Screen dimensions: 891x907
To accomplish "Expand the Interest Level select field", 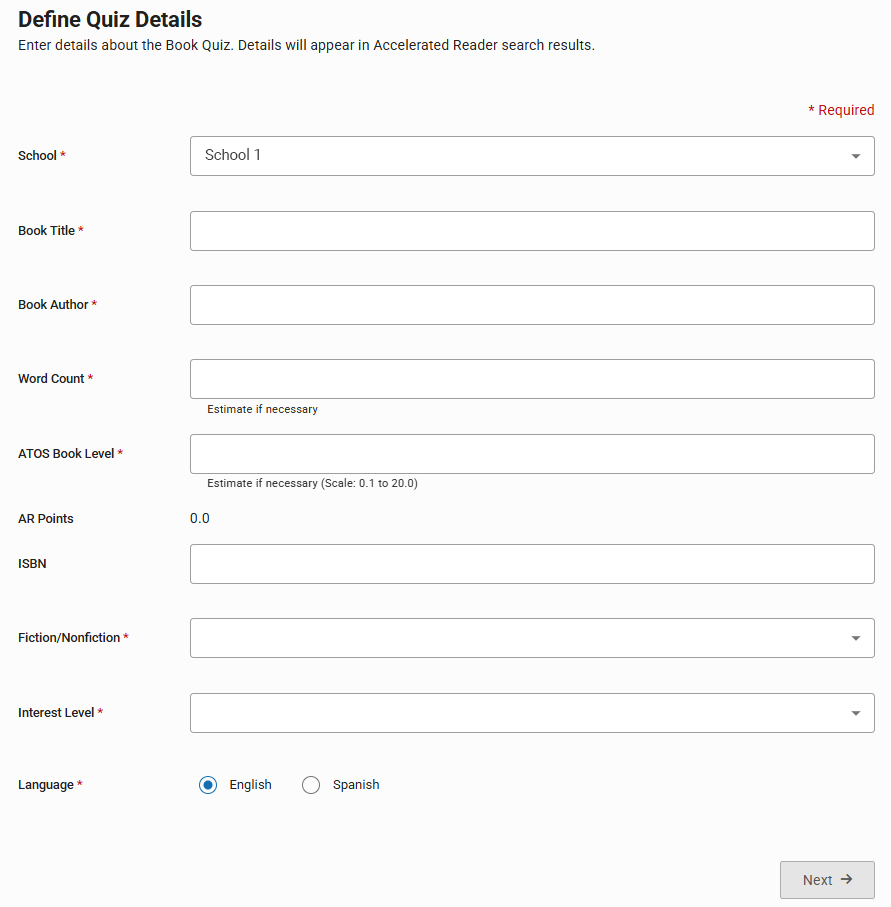I will click(520, 713).
